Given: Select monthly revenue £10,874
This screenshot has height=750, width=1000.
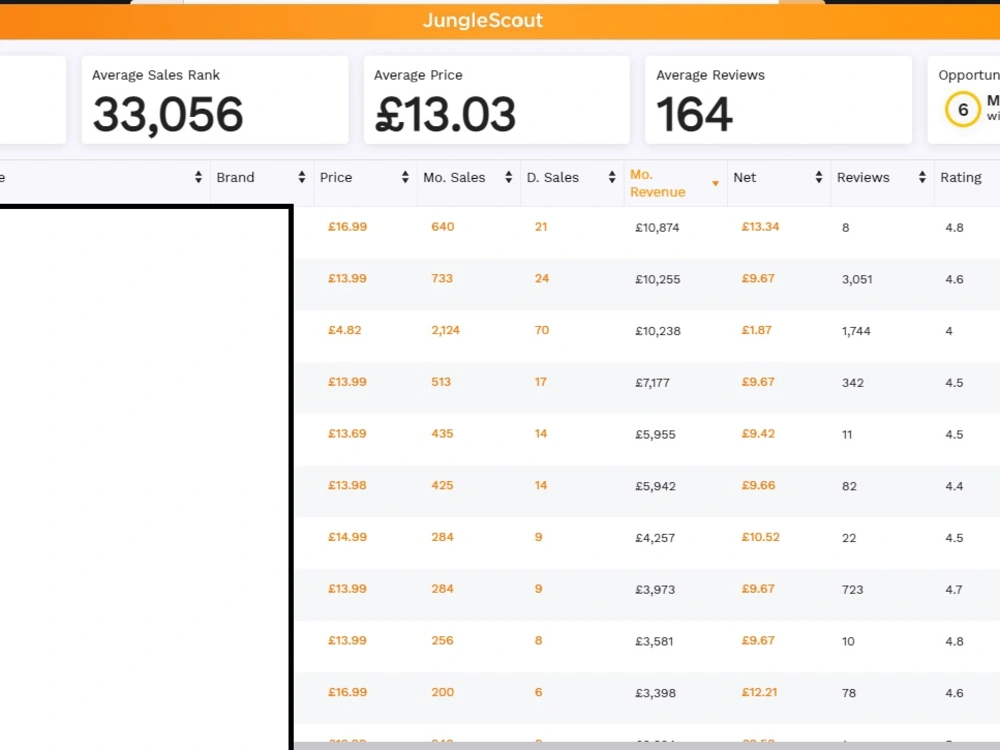Looking at the screenshot, I should coord(657,227).
